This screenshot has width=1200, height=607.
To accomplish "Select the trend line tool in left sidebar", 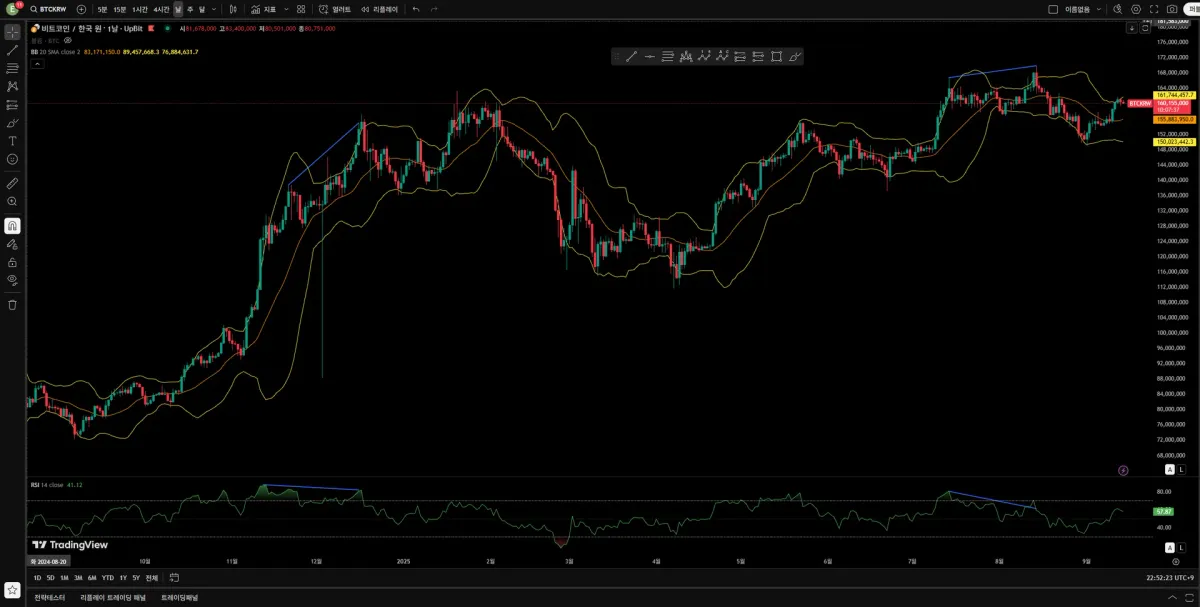I will click(12, 50).
